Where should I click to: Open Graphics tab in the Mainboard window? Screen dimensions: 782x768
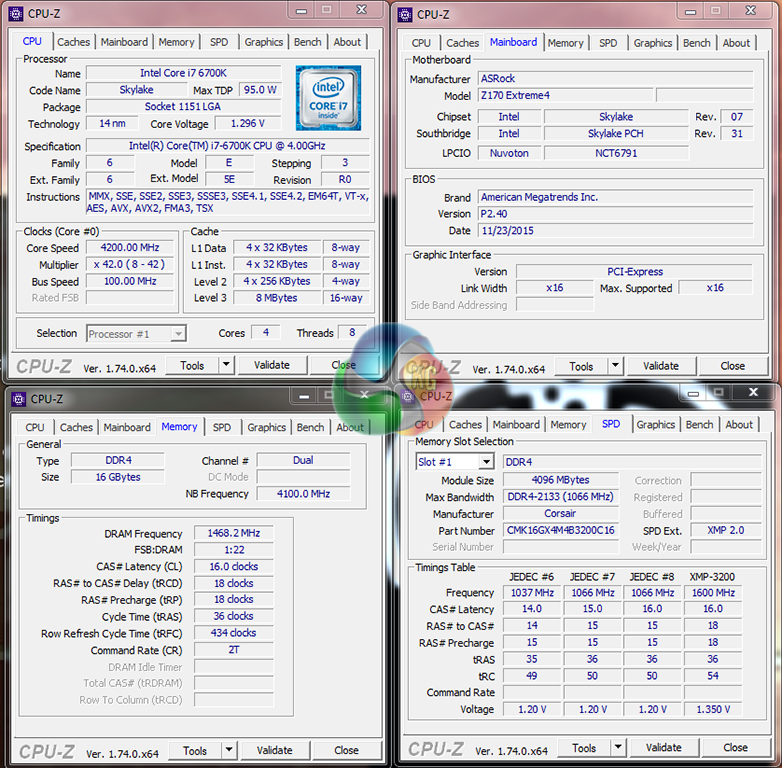point(653,43)
